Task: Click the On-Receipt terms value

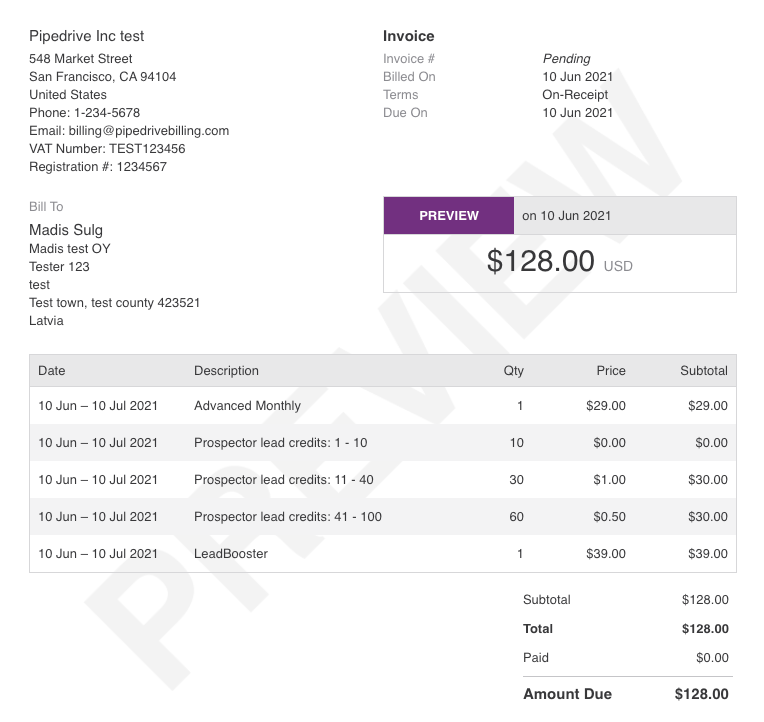Action: pyautogui.click(x=575, y=95)
